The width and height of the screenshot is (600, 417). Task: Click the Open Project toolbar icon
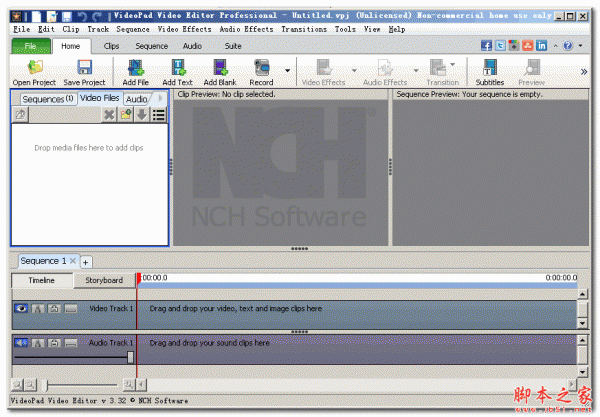pyautogui.click(x=35, y=67)
